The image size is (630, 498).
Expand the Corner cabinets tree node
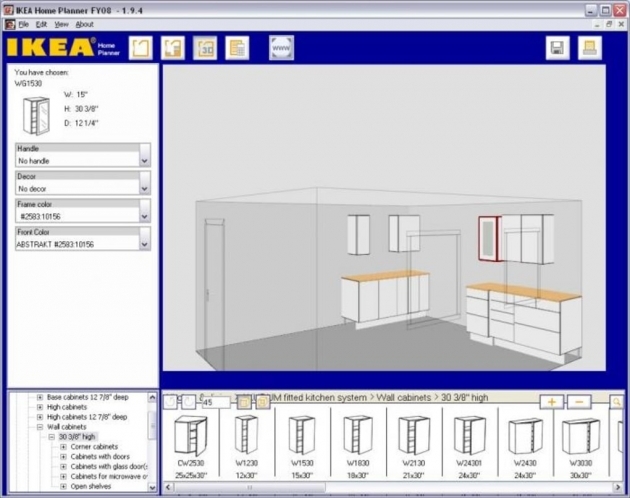pos(63,447)
